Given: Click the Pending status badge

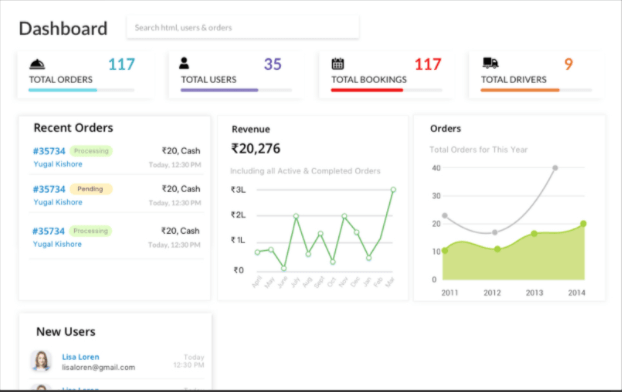Looking at the screenshot, I should tap(91, 189).
